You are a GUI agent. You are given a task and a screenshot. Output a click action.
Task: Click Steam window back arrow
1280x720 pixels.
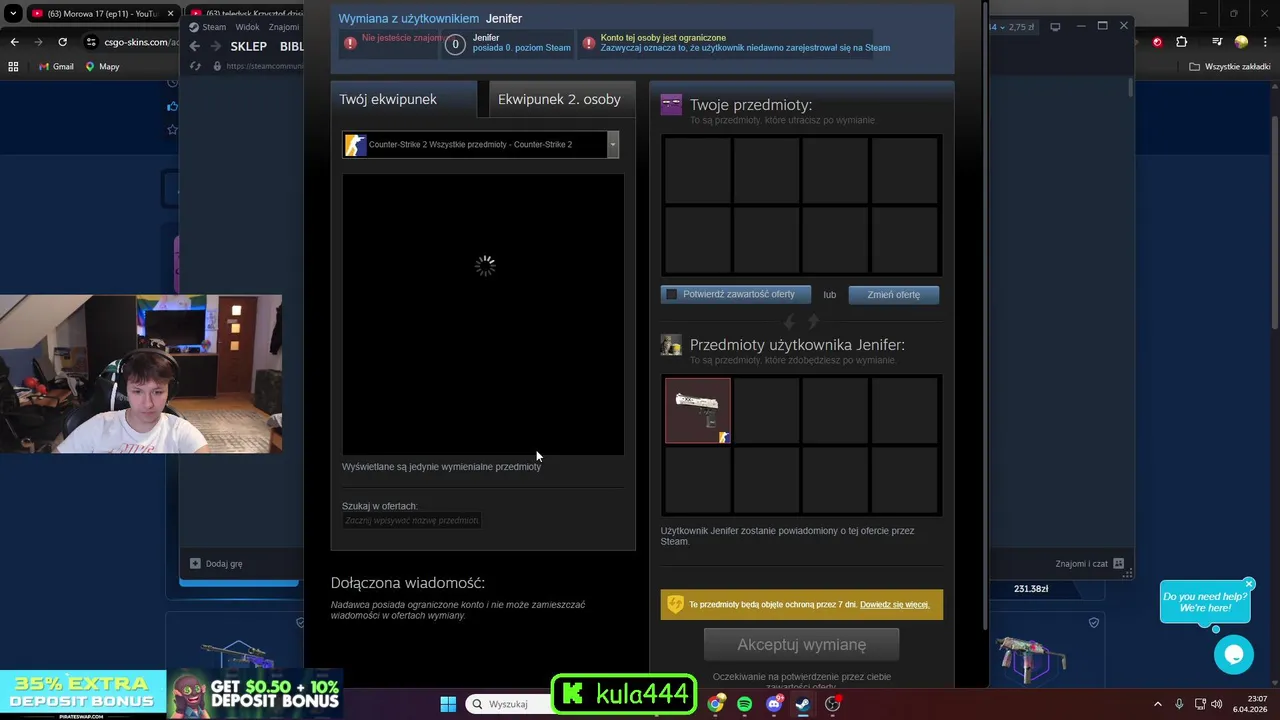[195, 46]
